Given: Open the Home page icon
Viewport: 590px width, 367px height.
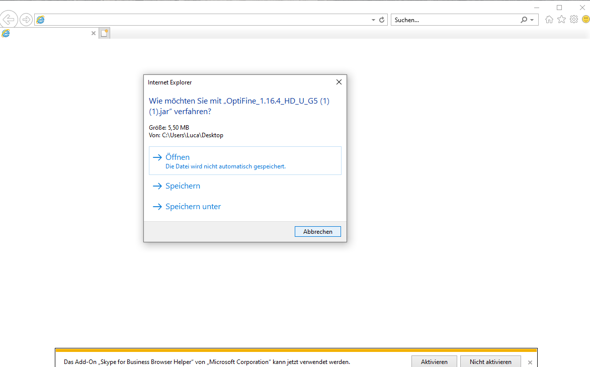Looking at the screenshot, I should [549, 19].
